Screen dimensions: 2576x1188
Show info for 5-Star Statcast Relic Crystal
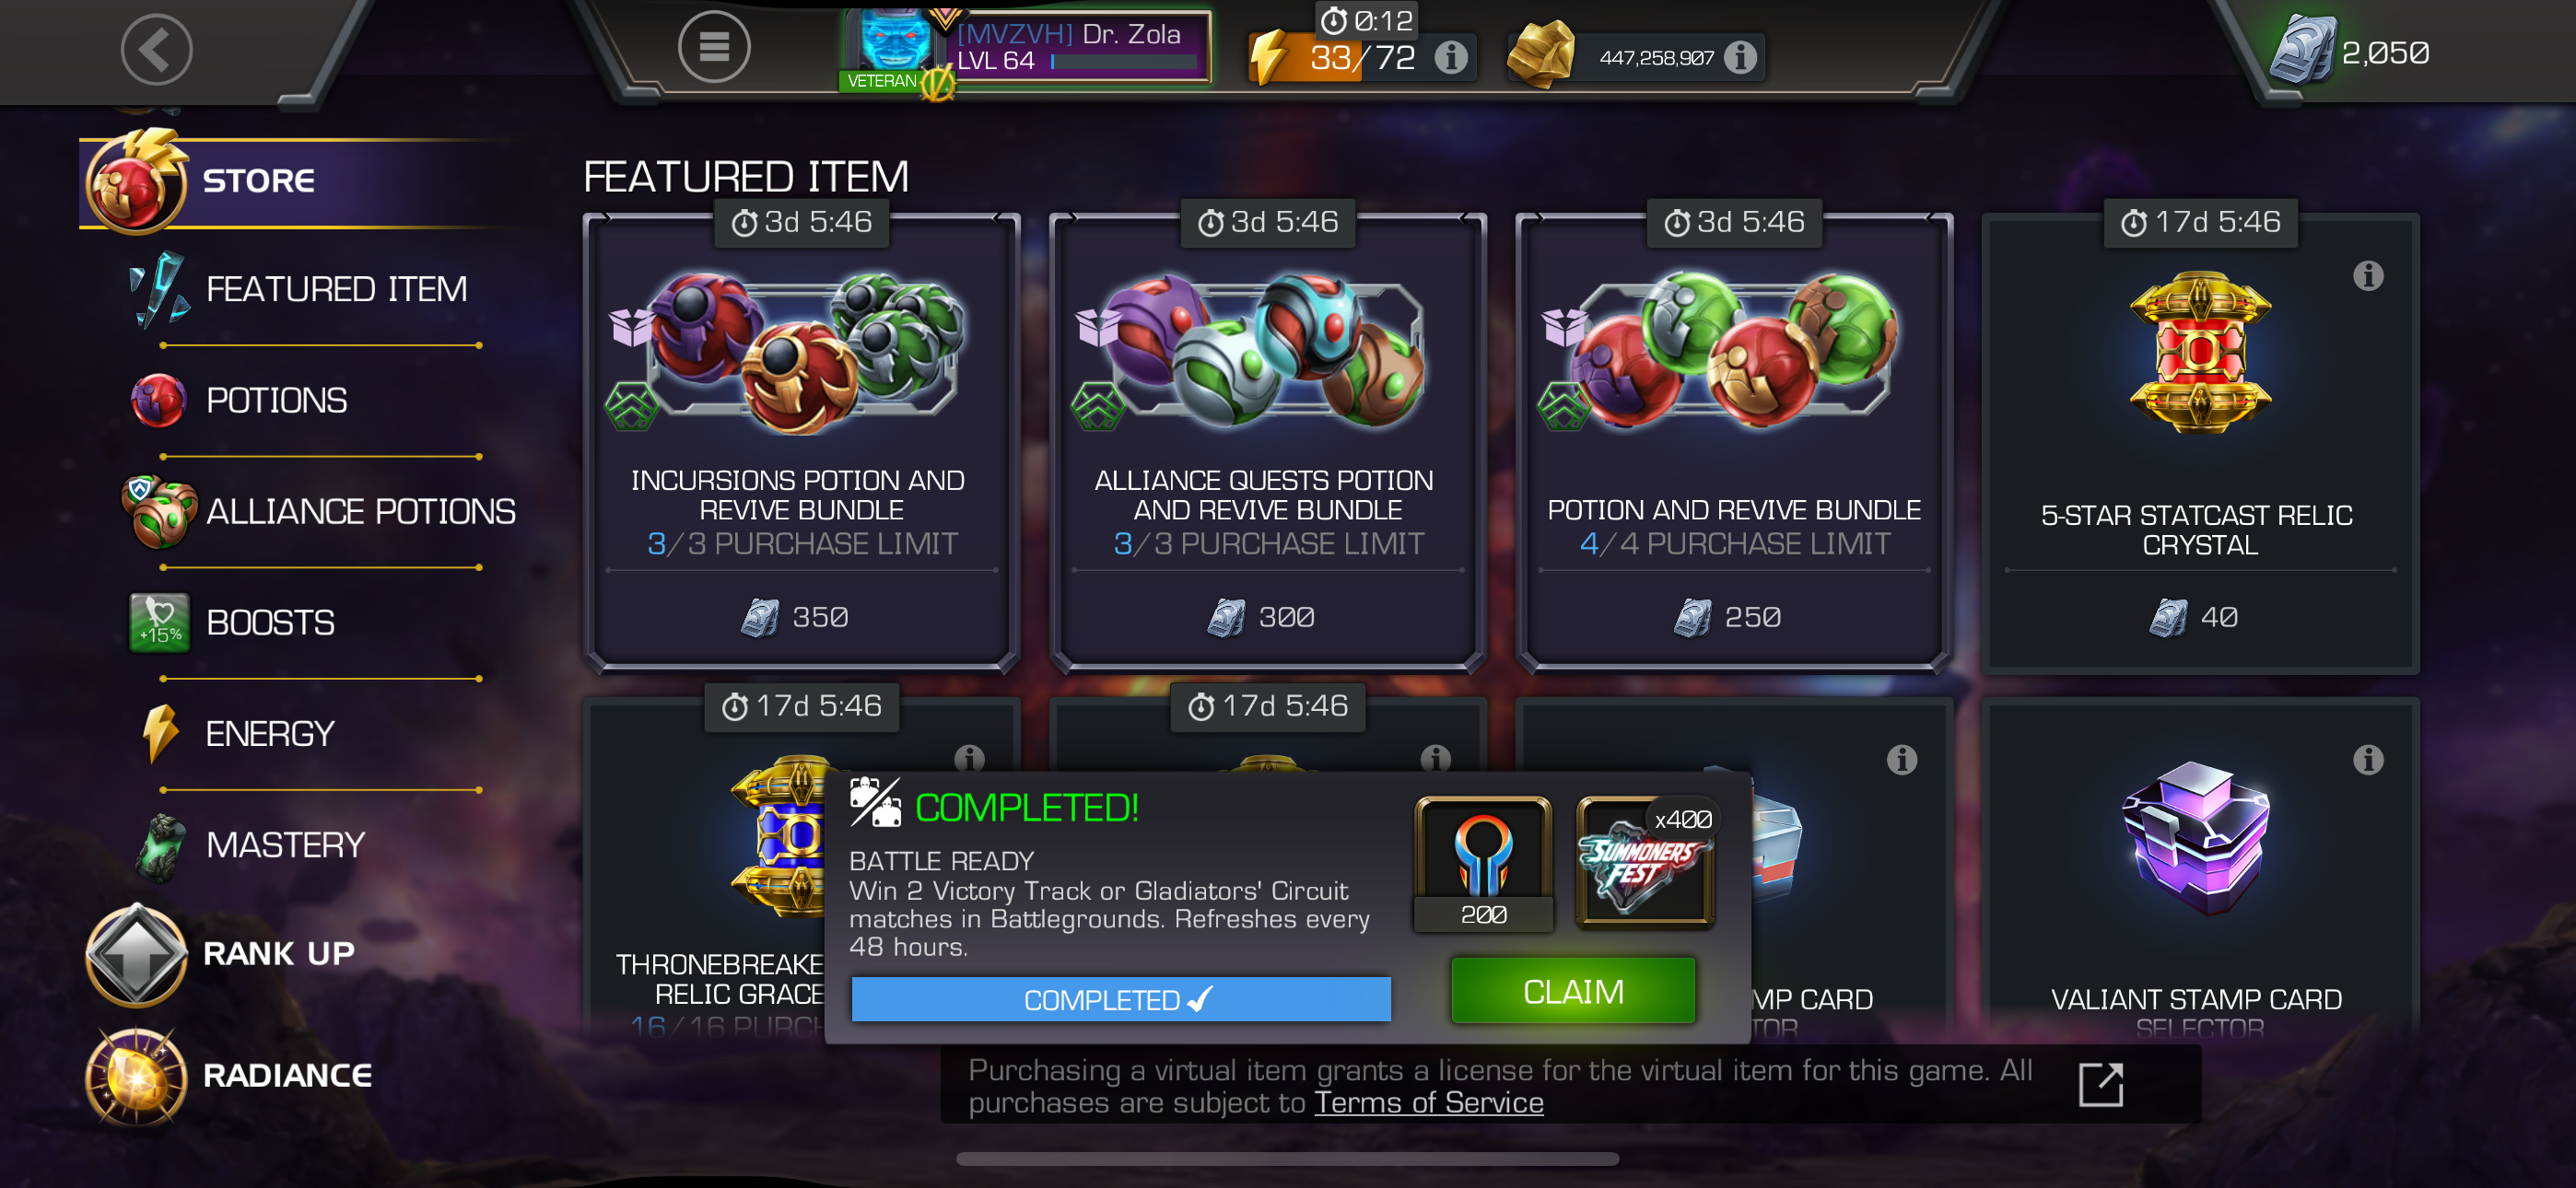(x=2367, y=276)
